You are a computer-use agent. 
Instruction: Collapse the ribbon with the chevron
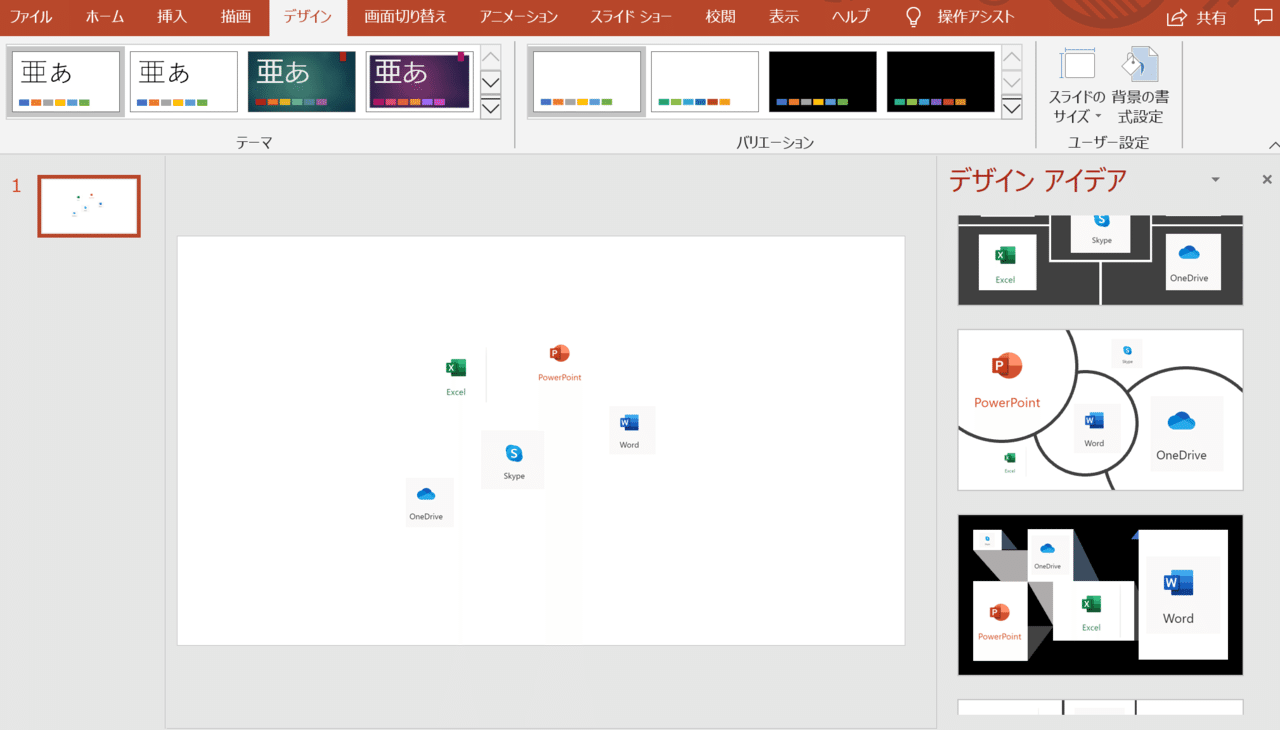[1274, 145]
